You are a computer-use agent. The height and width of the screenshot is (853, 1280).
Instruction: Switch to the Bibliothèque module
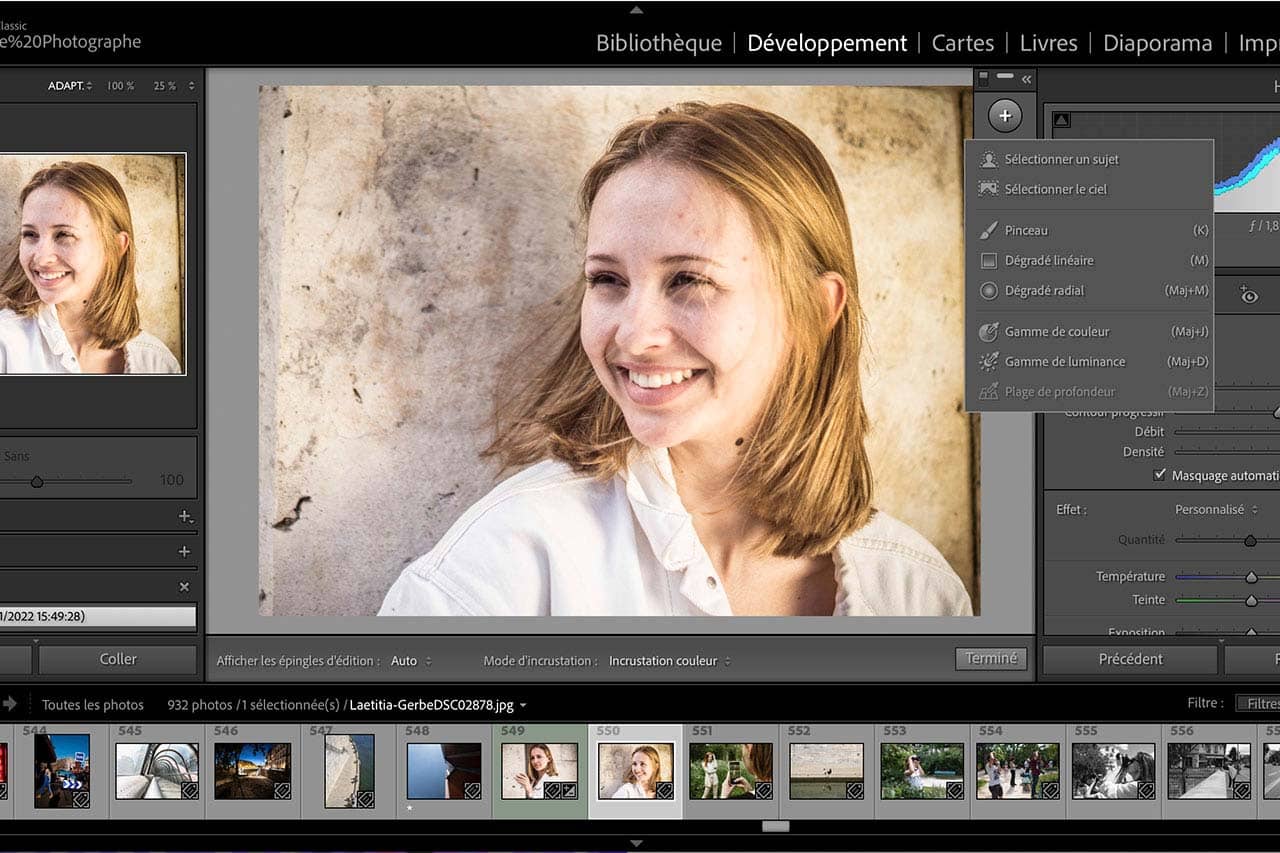658,43
